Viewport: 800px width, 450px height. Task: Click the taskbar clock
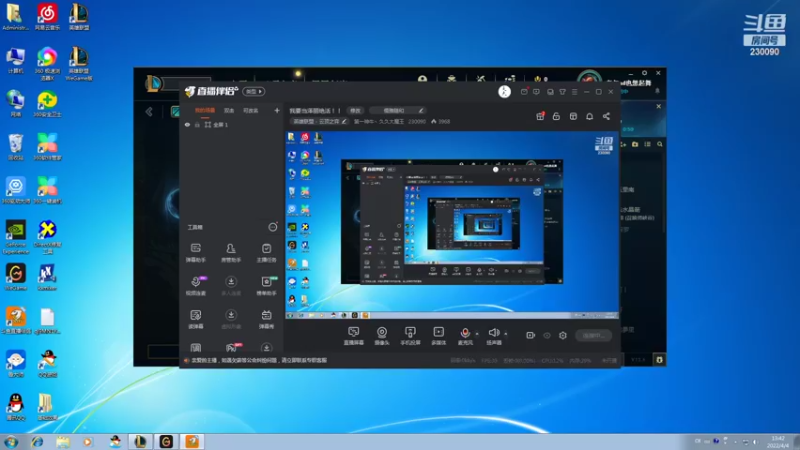coord(778,442)
